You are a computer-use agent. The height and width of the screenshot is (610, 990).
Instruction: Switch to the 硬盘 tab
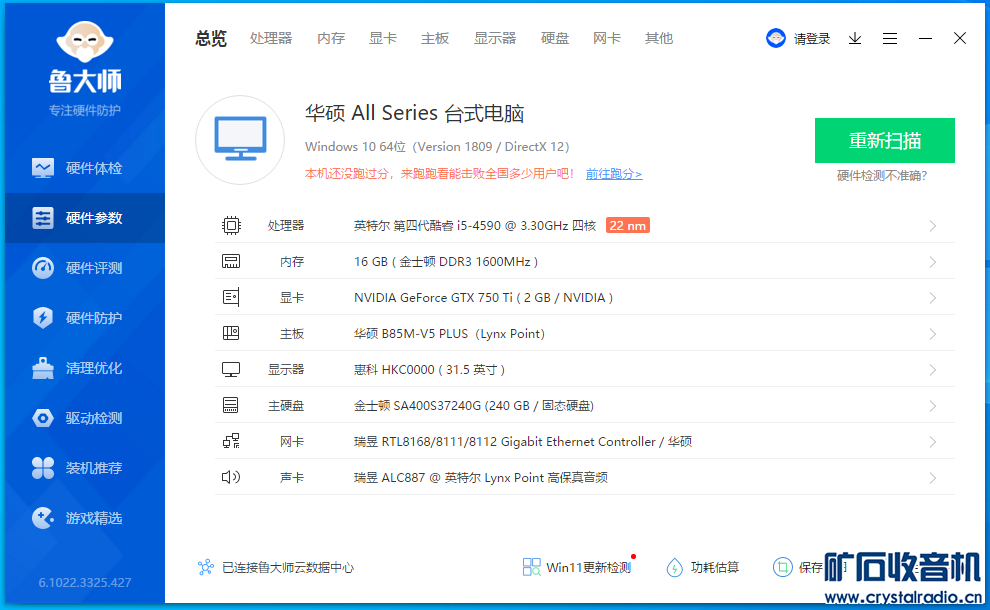pos(555,39)
